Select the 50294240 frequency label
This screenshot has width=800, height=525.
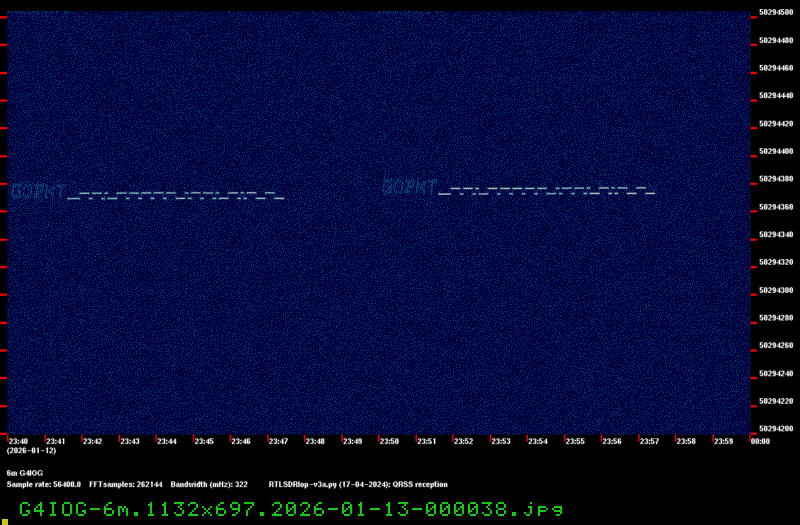coord(776,373)
